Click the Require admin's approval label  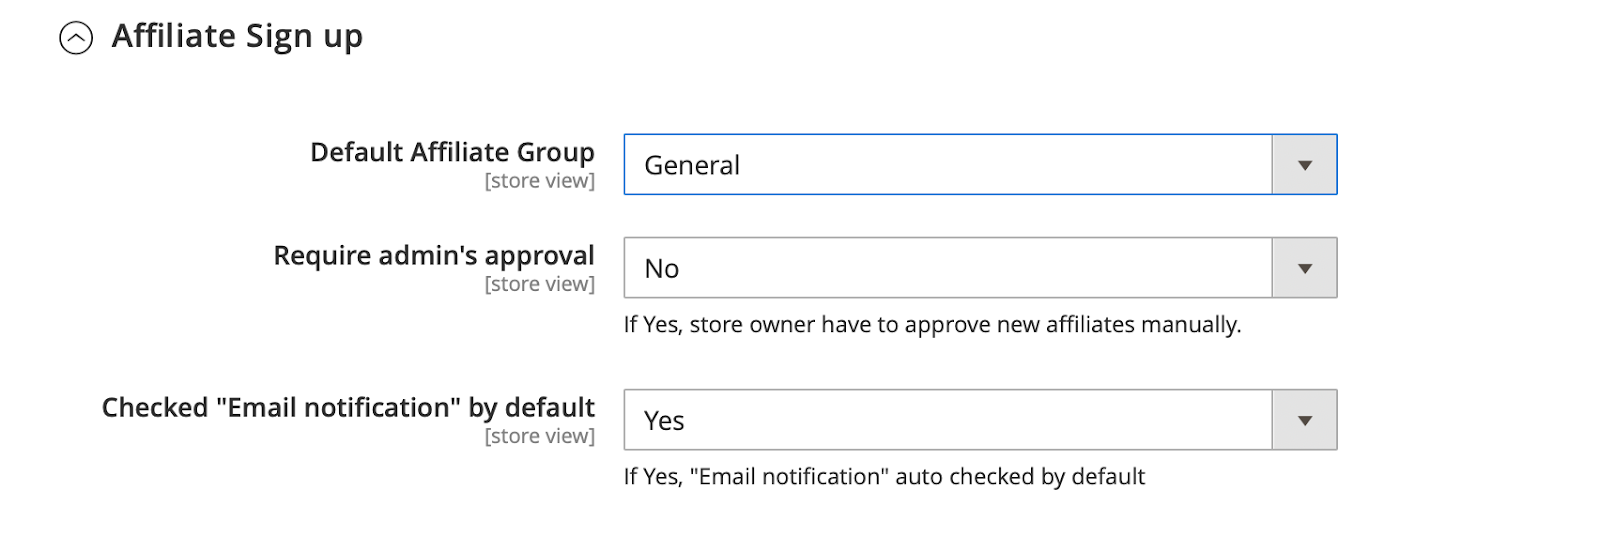(x=434, y=255)
